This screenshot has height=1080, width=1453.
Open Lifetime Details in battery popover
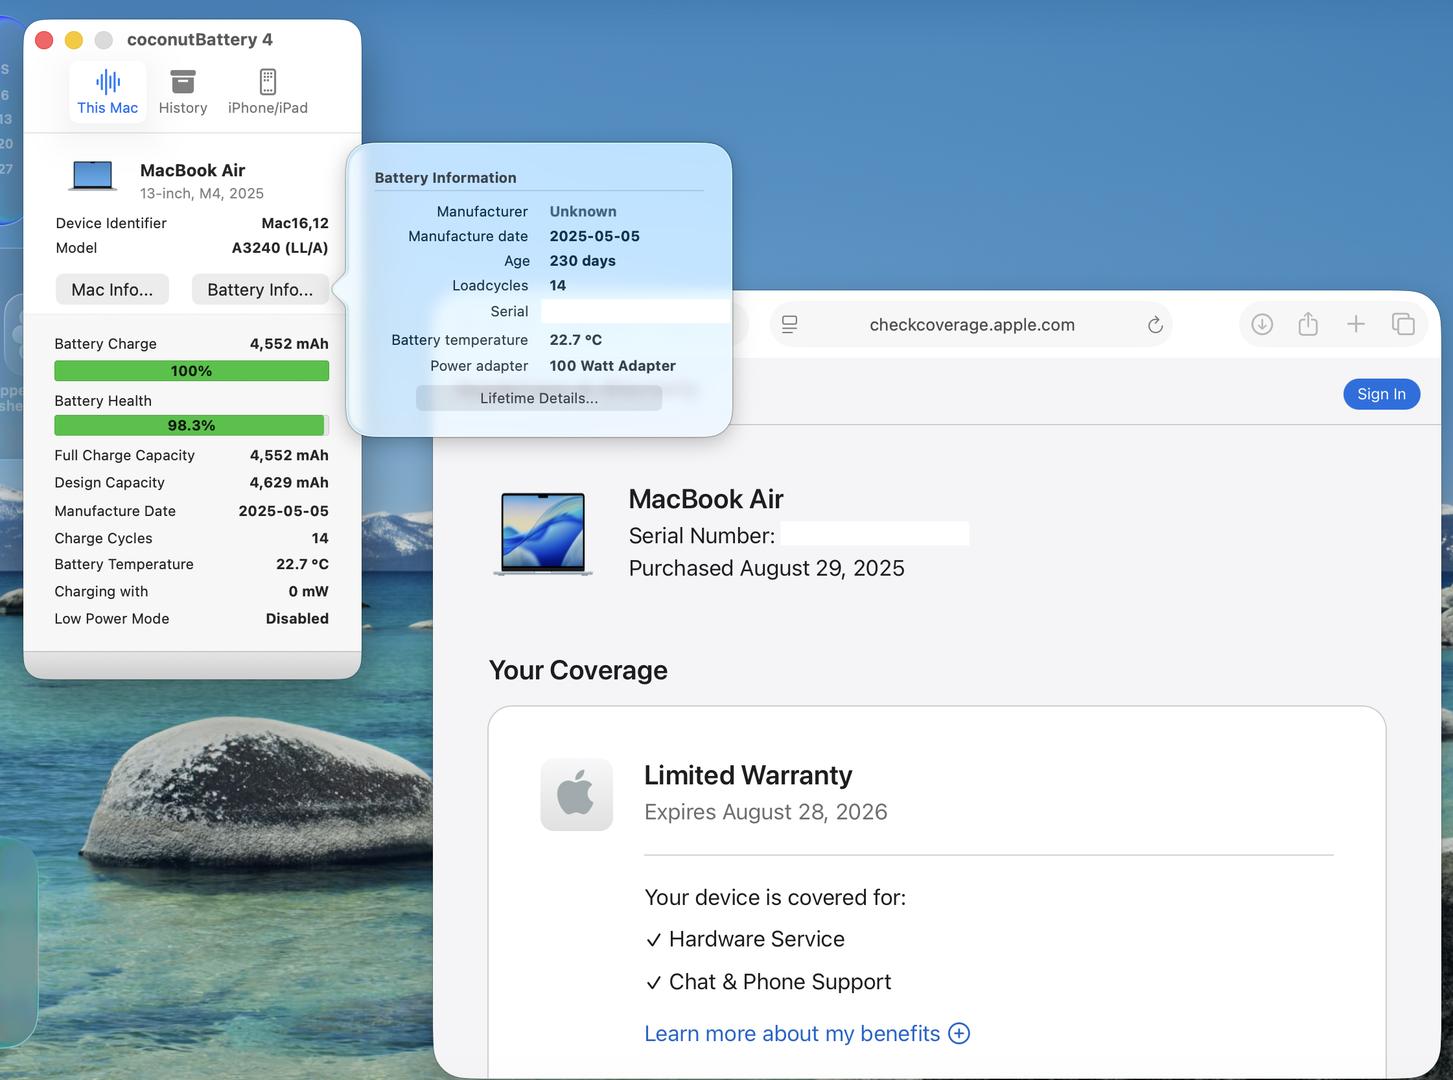pos(538,398)
